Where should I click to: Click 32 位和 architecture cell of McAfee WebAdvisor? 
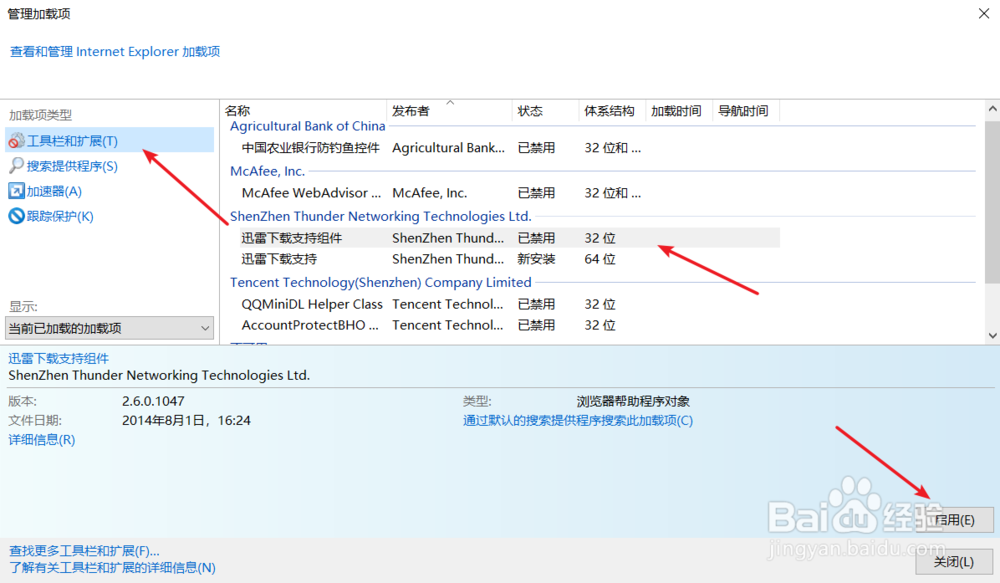[x=612, y=193]
